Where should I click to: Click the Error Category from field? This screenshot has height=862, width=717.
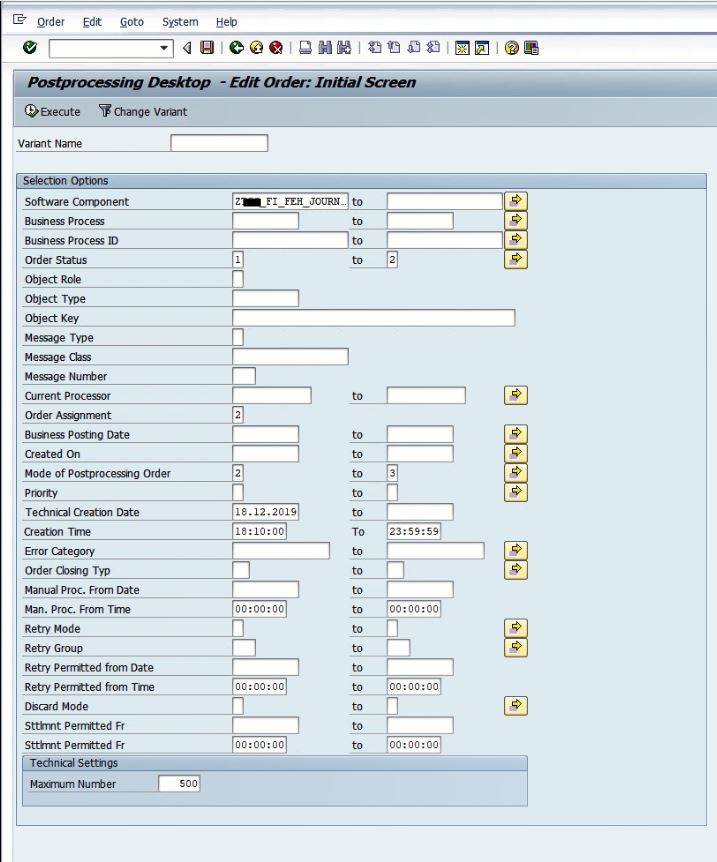tap(281, 550)
